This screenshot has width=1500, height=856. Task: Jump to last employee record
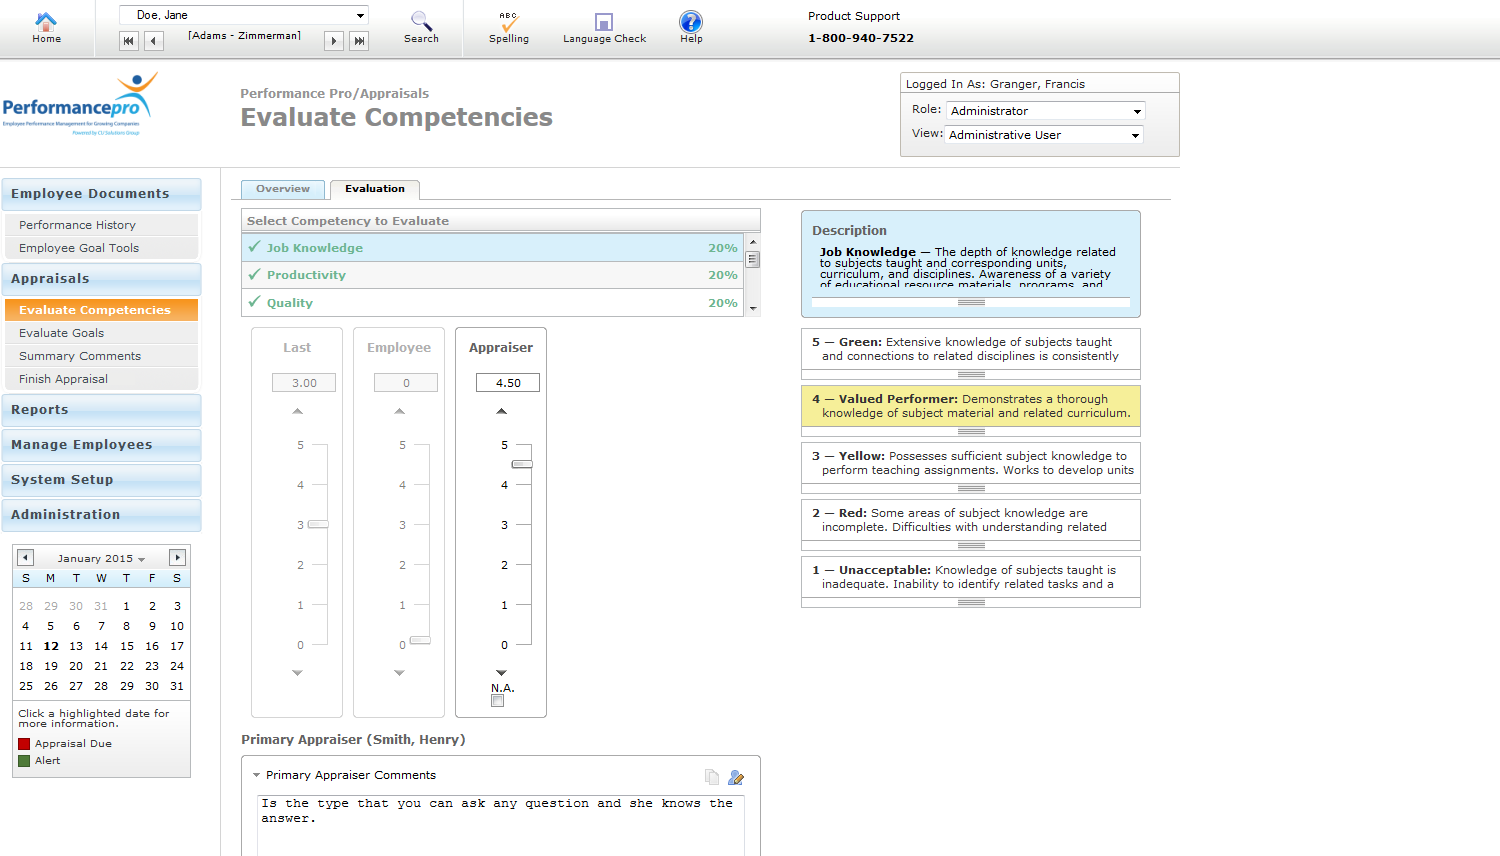click(359, 41)
